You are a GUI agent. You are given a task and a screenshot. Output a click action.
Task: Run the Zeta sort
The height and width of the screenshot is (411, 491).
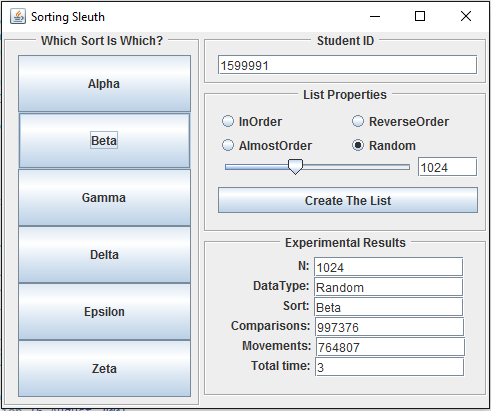pos(104,369)
